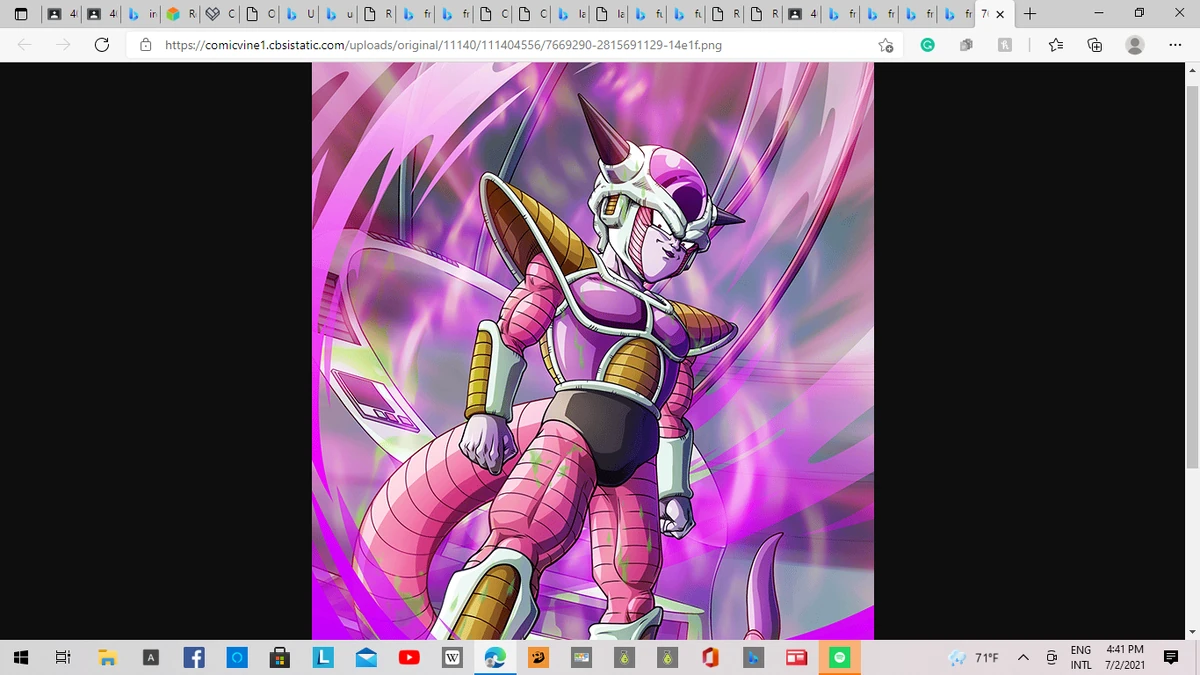Click the back navigation arrow
The image size is (1200, 675).
[22, 45]
